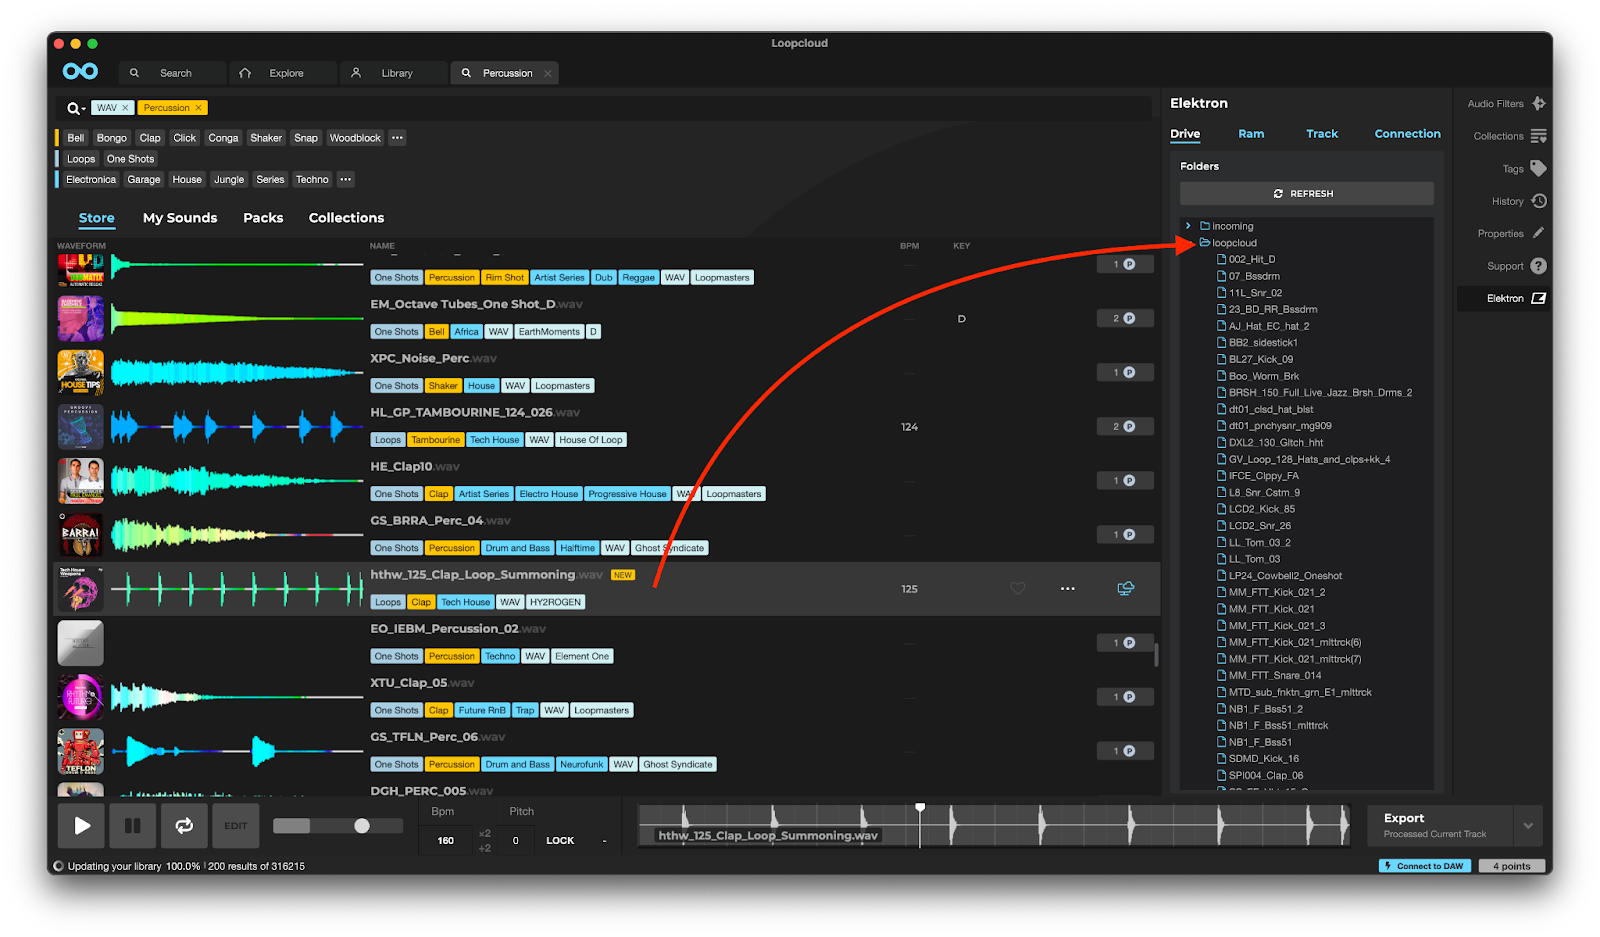
Task: Toggle the Clap tag filter
Action: pyautogui.click(x=150, y=138)
